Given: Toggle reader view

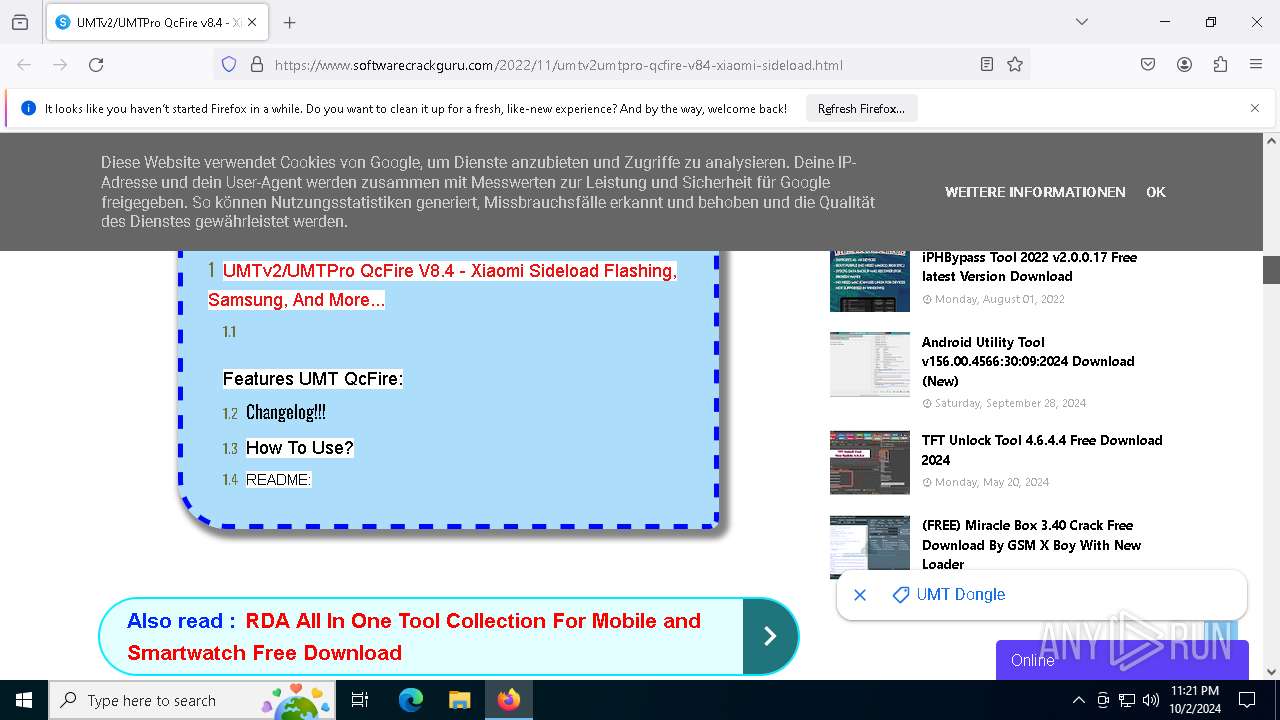Looking at the screenshot, I should point(987,64).
